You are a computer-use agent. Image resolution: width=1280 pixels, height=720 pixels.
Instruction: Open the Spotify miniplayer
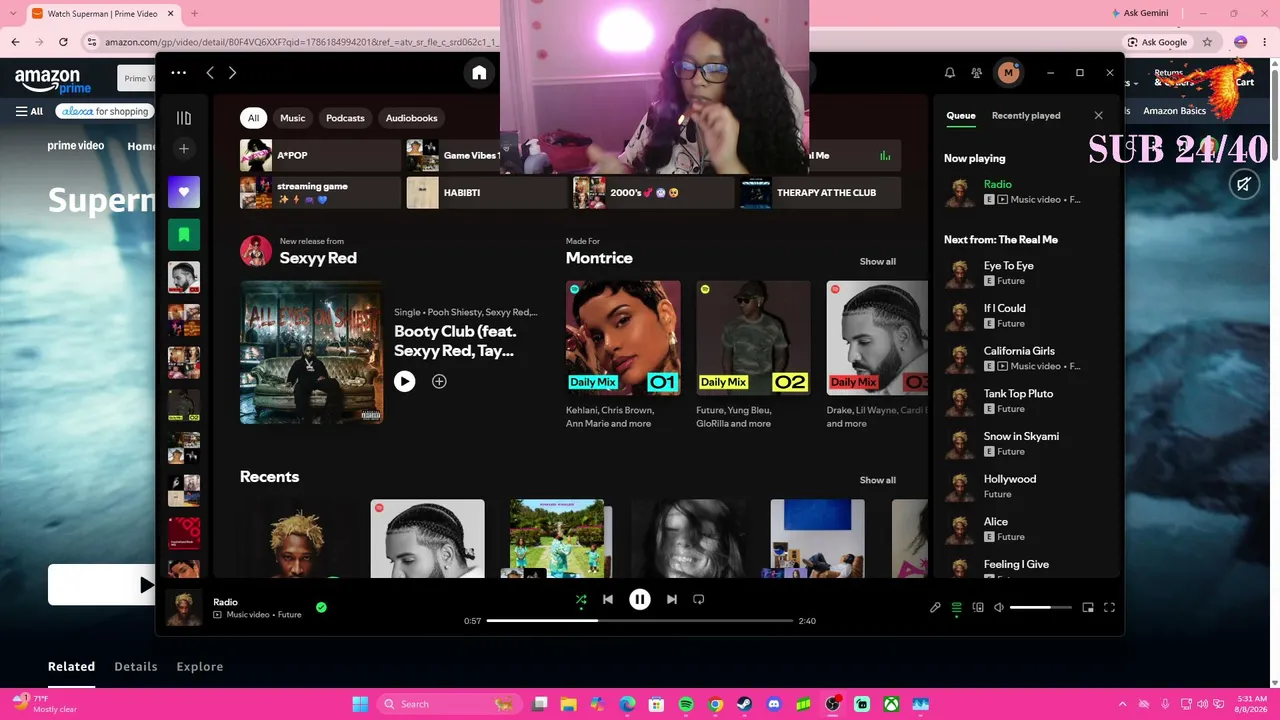1088,607
